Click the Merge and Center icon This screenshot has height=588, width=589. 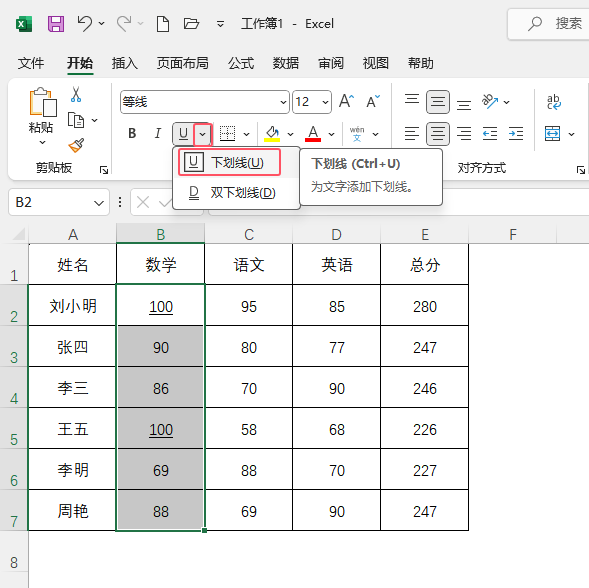[553, 134]
